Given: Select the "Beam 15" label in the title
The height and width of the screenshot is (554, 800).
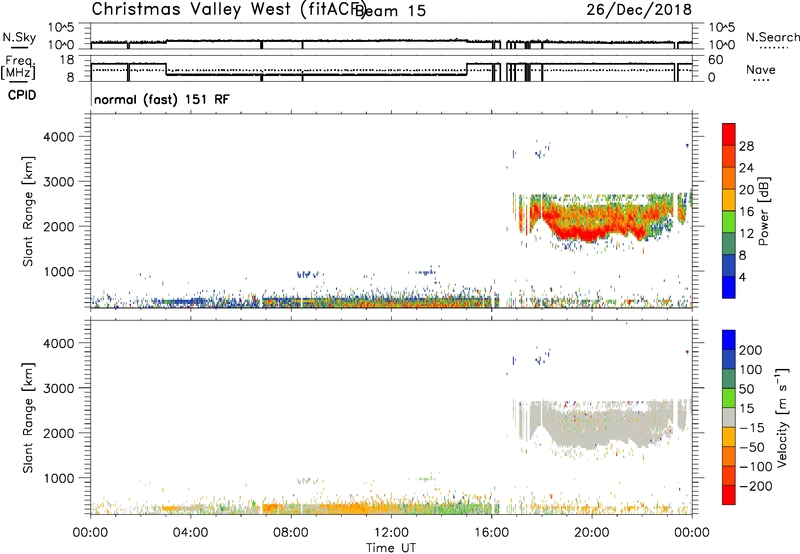Looking at the screenshot, I should [390, 11].
